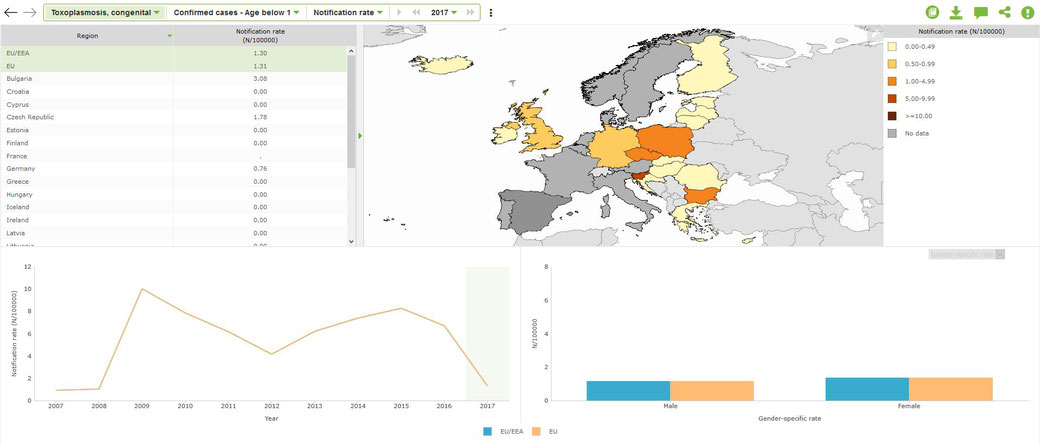Screen dimensions: 1040x445
Task: Click the 0.00-0.49 legend color swatch
Action: (892, 46)
